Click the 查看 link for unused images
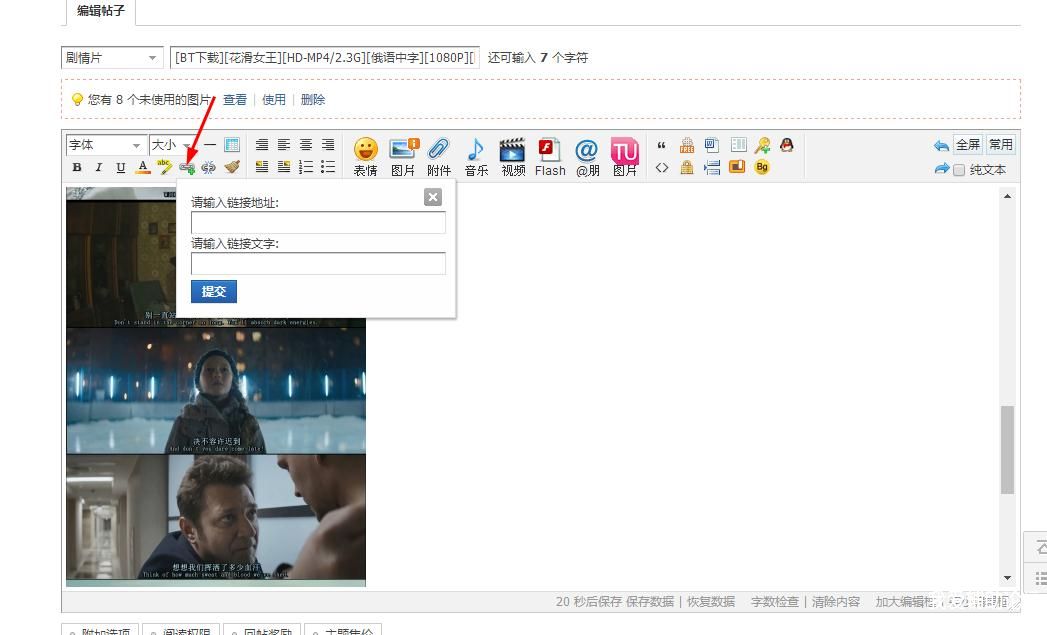This screenshot has width=1047, height=635. point(234,100)
